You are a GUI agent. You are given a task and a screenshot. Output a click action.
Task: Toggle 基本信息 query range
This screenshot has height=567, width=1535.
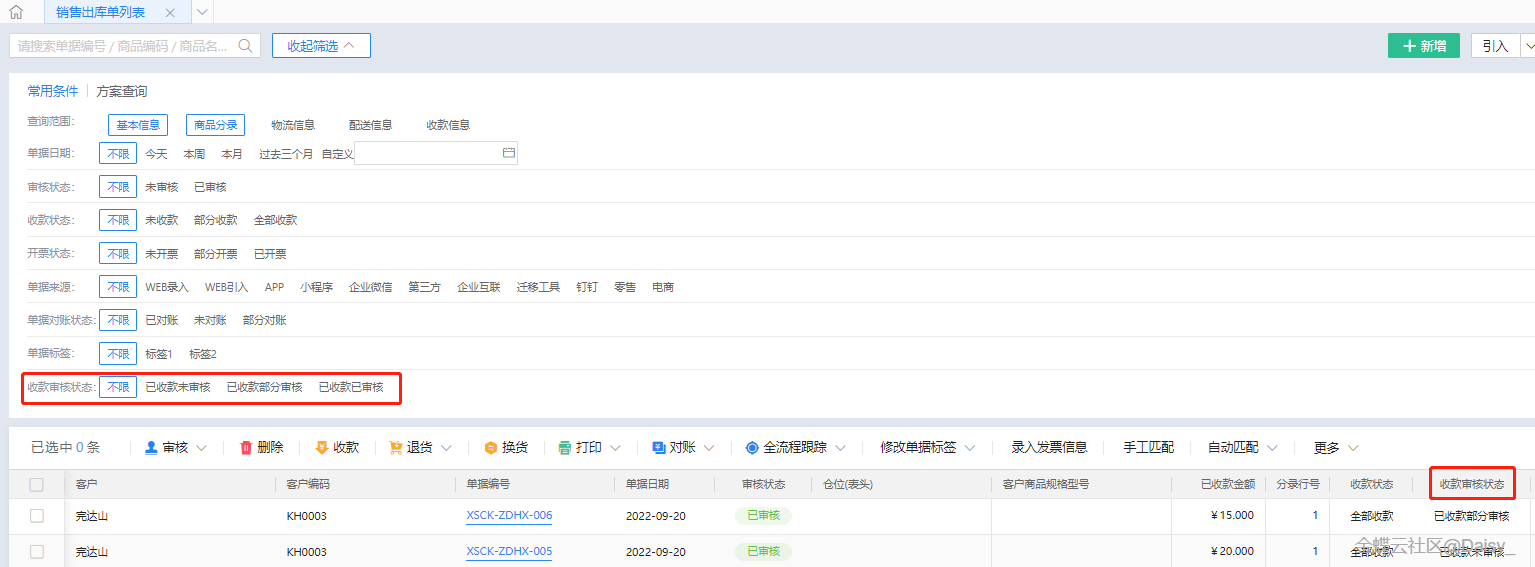coord(138,125)
